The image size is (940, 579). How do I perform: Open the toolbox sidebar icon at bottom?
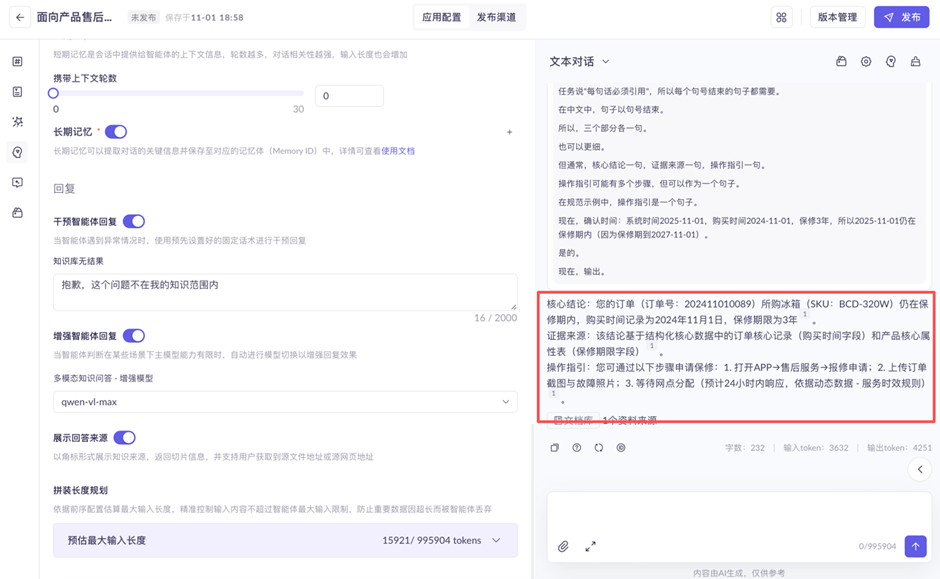tap(17, 213)
